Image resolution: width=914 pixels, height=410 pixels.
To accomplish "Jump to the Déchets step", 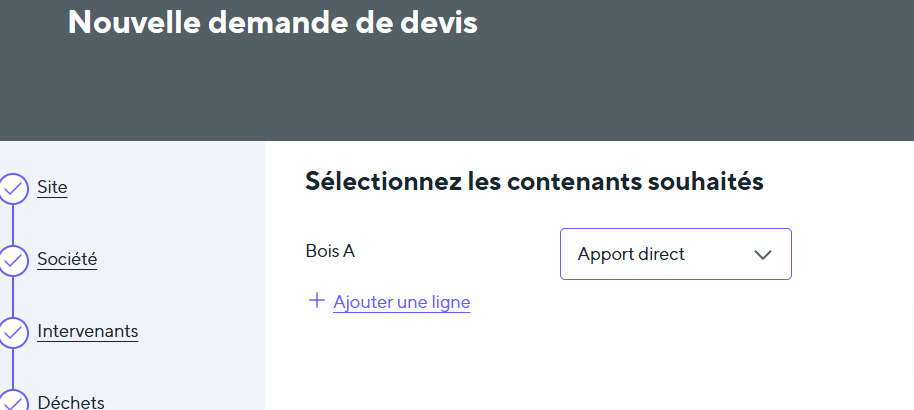I will 70,402.
